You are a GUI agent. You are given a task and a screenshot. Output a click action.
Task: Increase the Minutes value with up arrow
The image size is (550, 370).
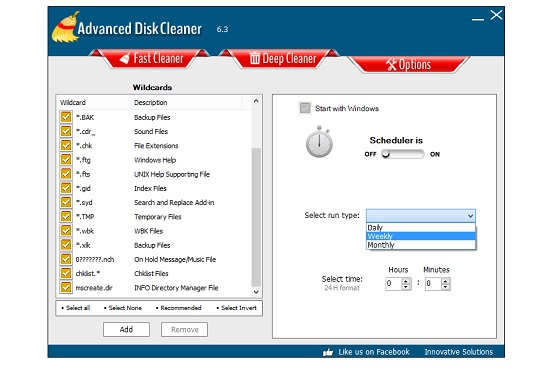click(x=445, y=281)
